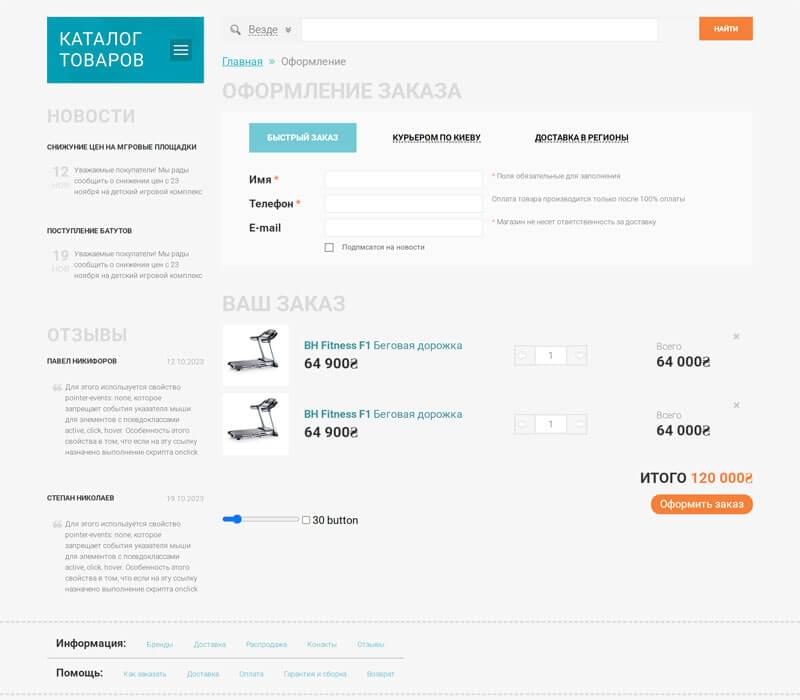Remove the first treadmill from the order
Viewport: 800px width, 700px height.
pos(736,336)
